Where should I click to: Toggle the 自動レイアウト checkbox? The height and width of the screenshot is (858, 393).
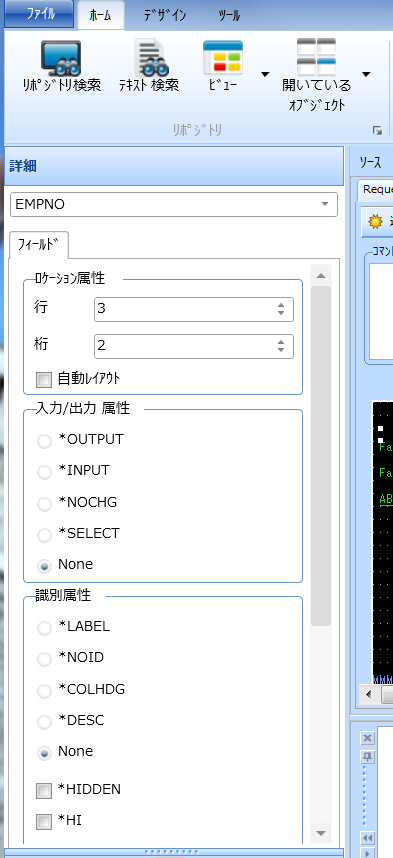point(43,379)
